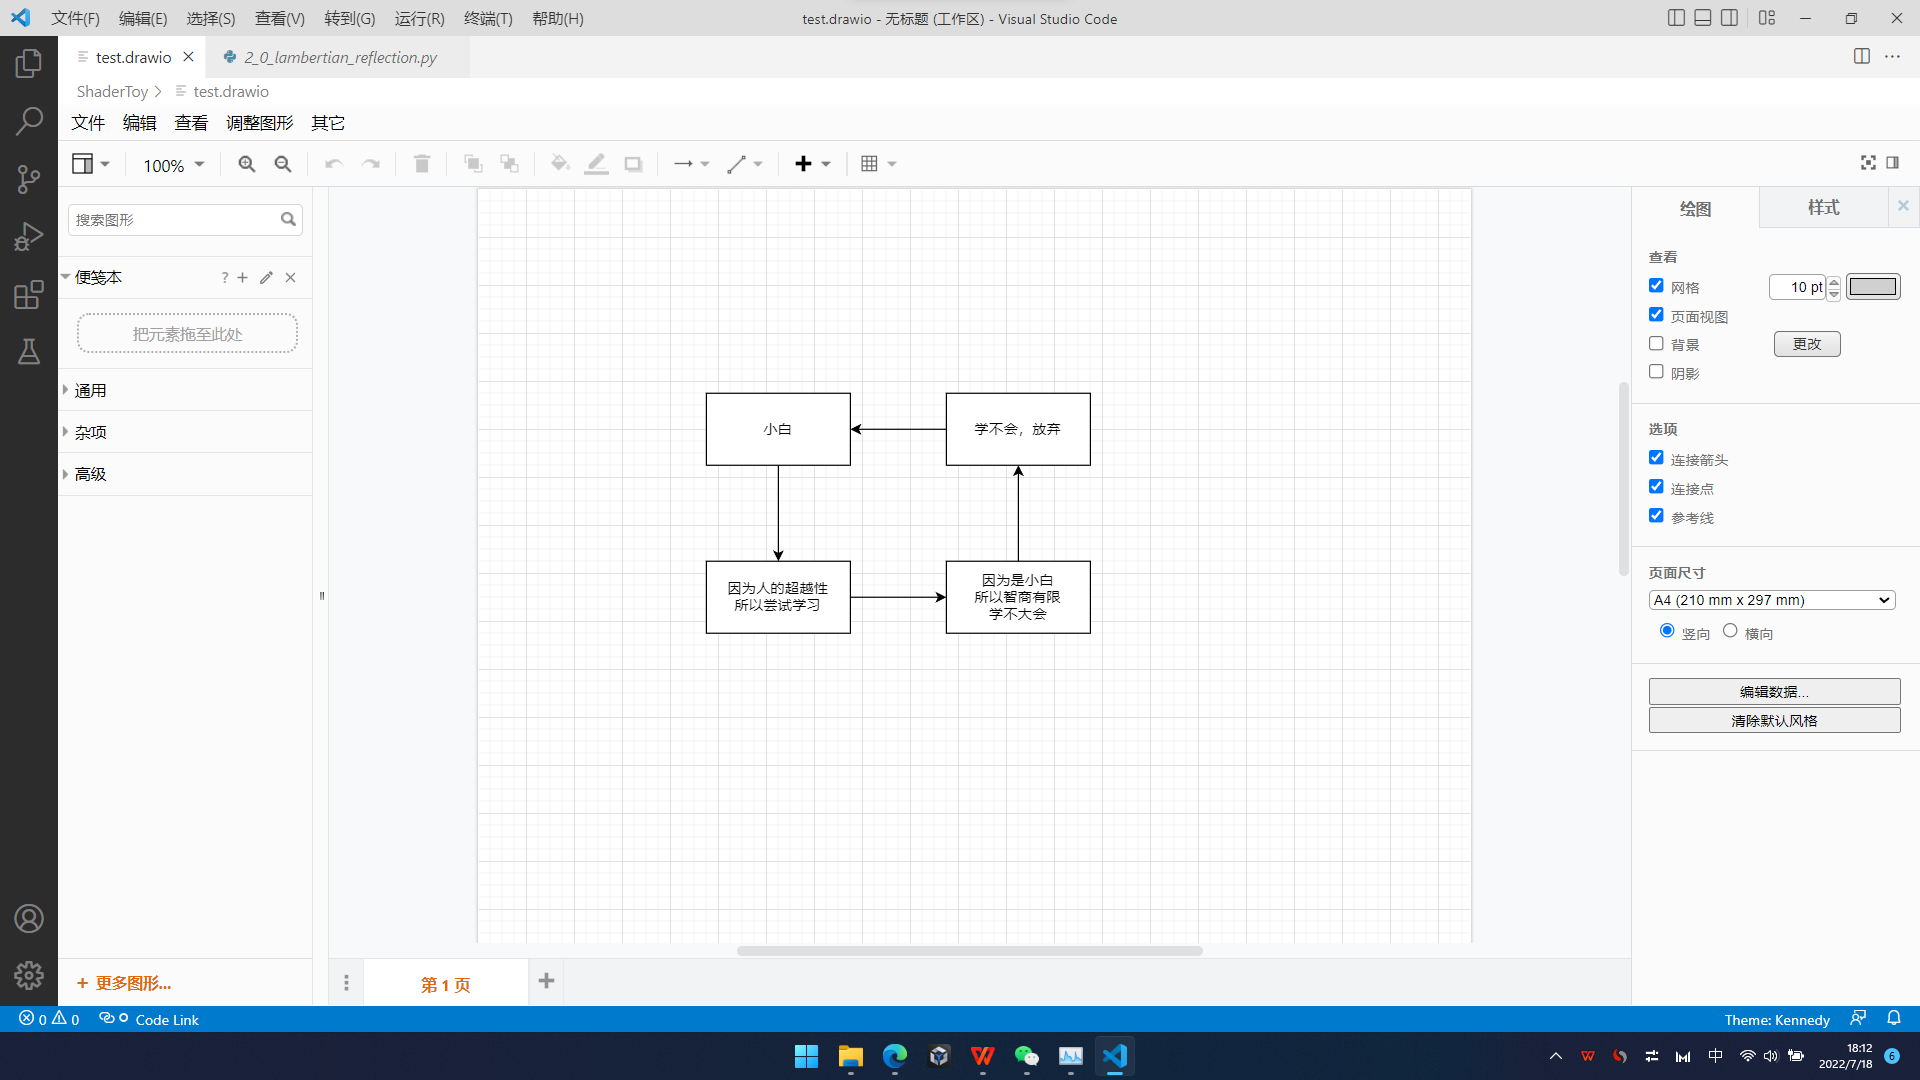
Task: Click the fullscreen toggle icon in toolbar
Action: pos(1867,163)
